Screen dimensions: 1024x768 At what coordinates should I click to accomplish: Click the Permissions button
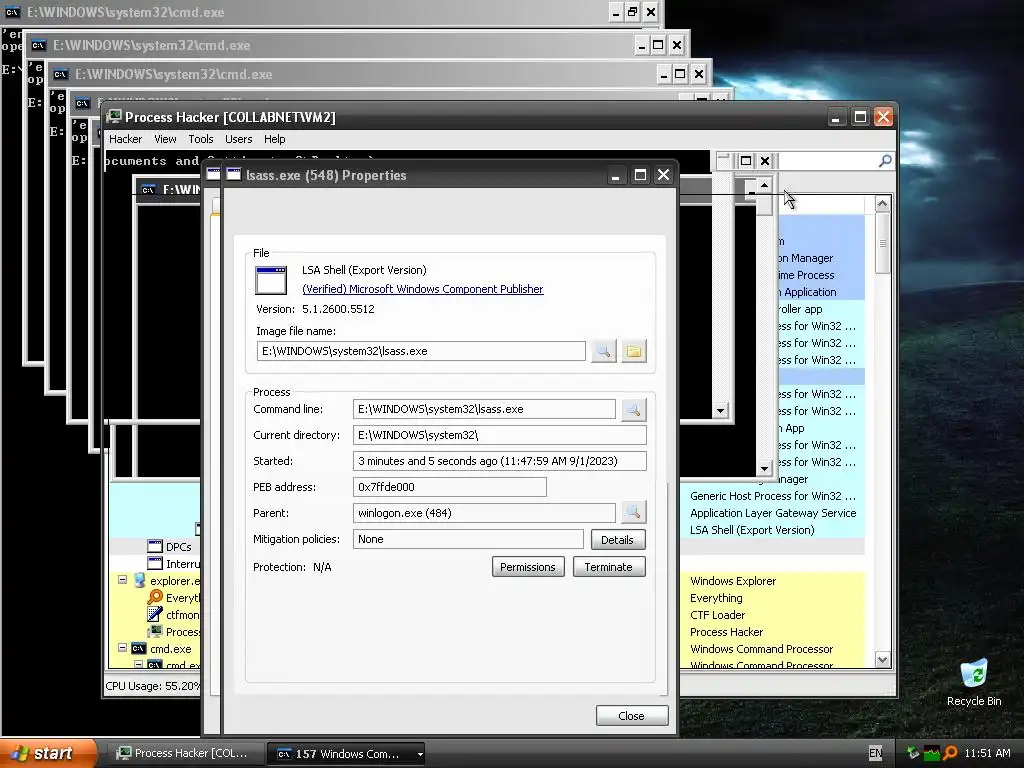point(528,567)
